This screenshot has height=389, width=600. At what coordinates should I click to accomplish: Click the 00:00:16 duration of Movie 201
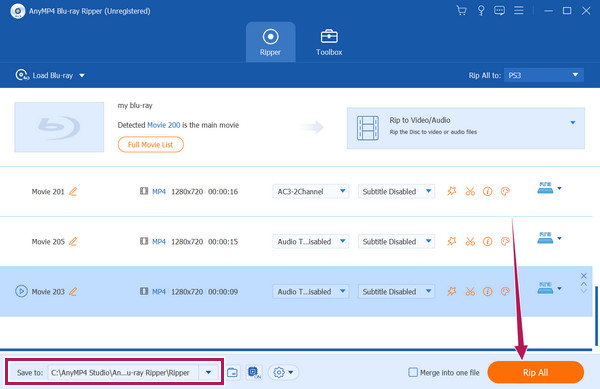coord(223,192)
